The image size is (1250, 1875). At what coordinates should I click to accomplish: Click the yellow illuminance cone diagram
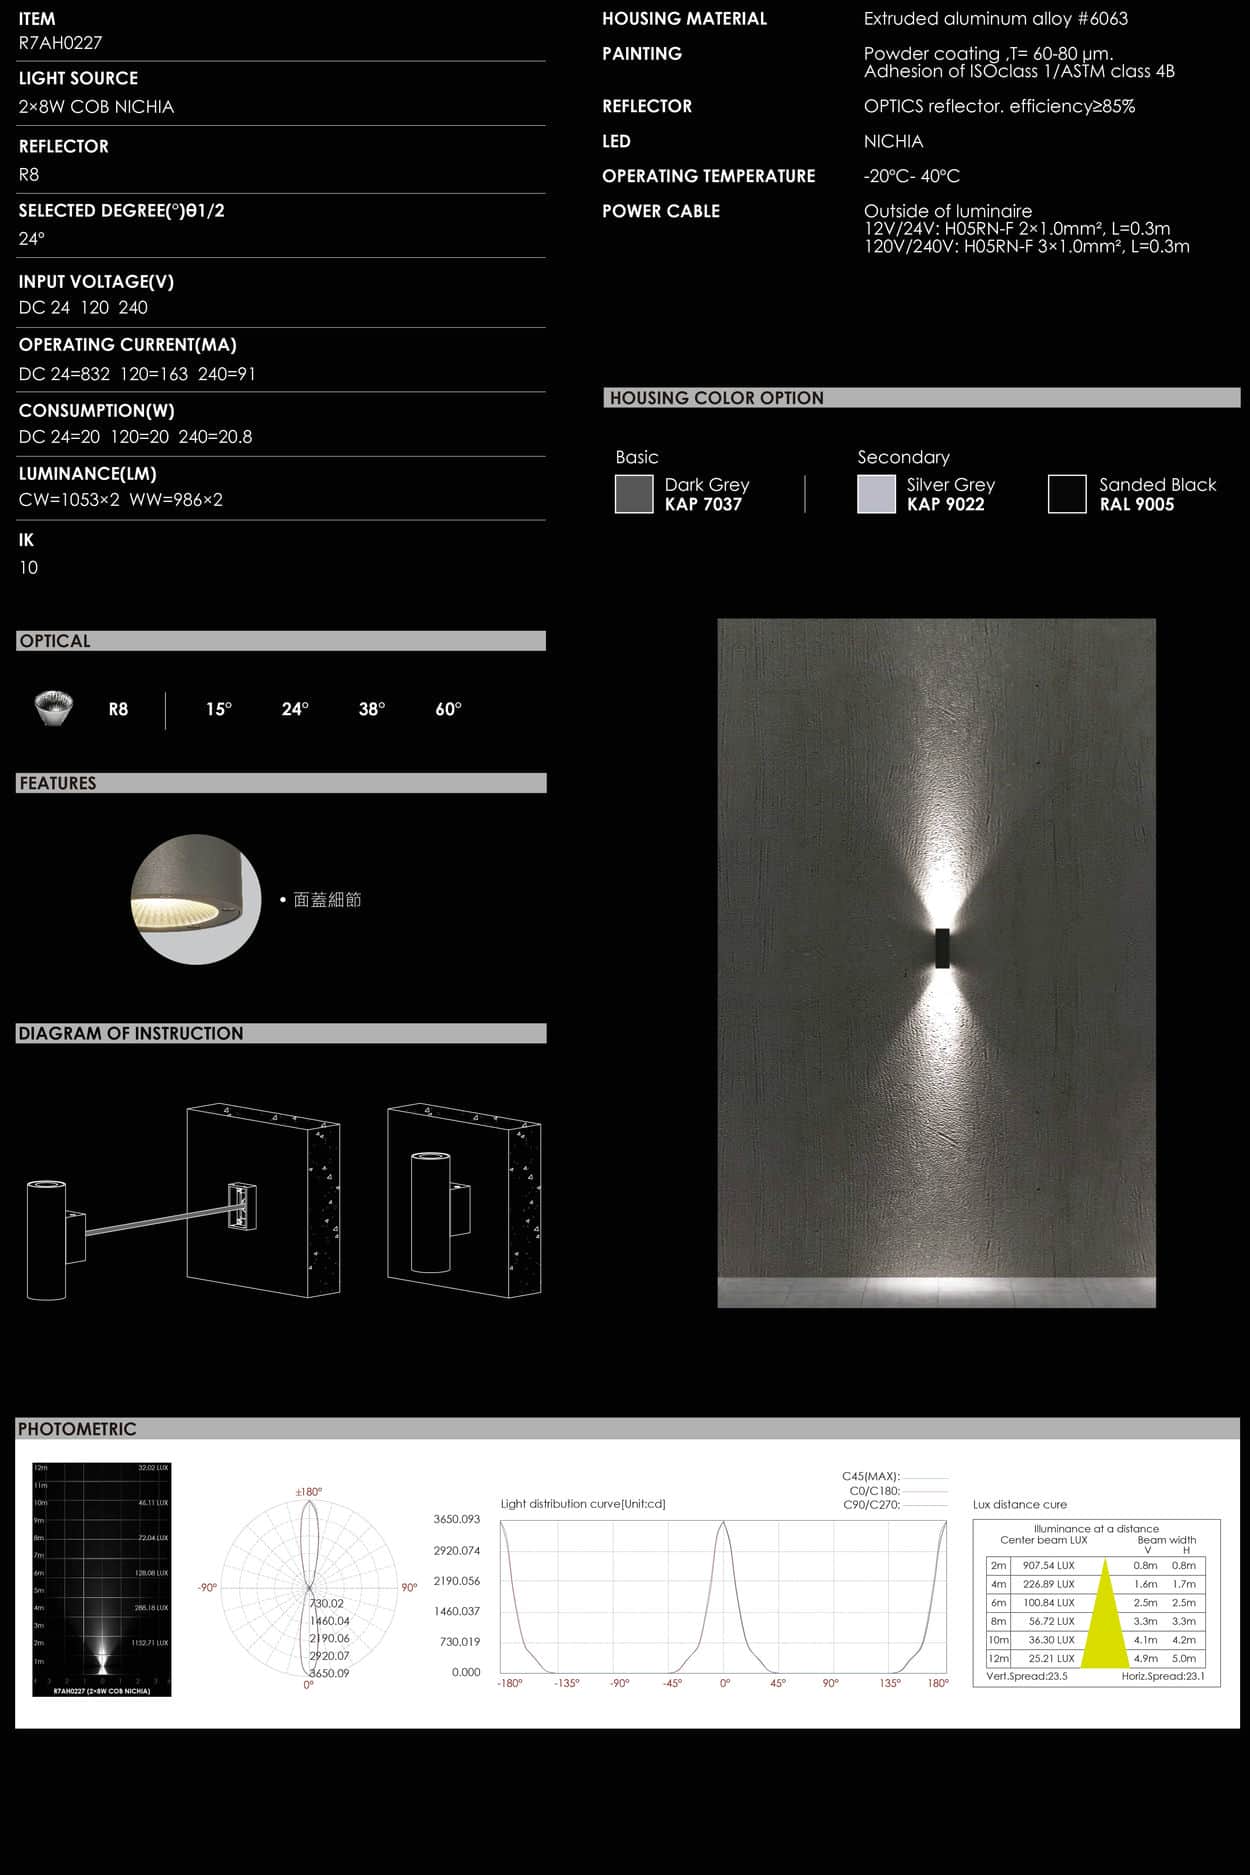1105,1612
